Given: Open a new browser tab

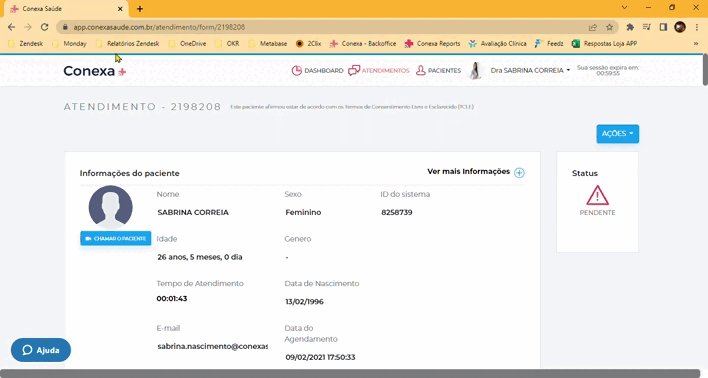Looking at the screenshot, I should [140, 9].
